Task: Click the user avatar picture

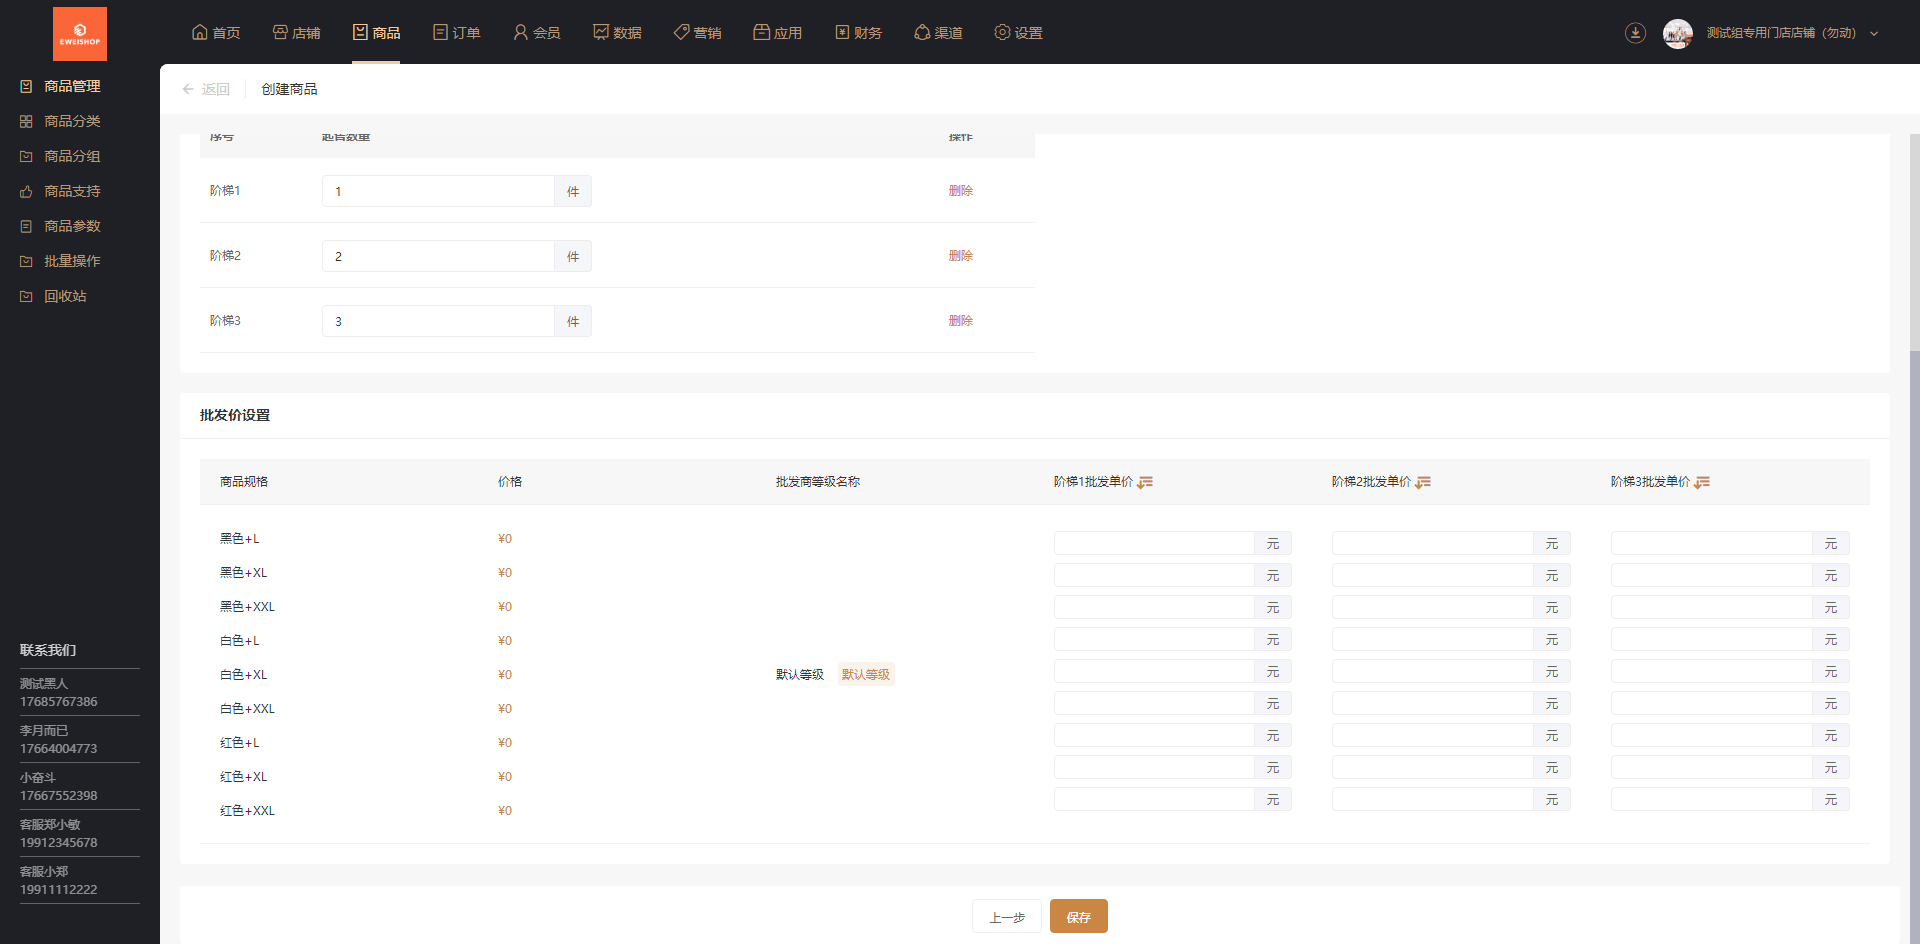Action: point(1678,33)
